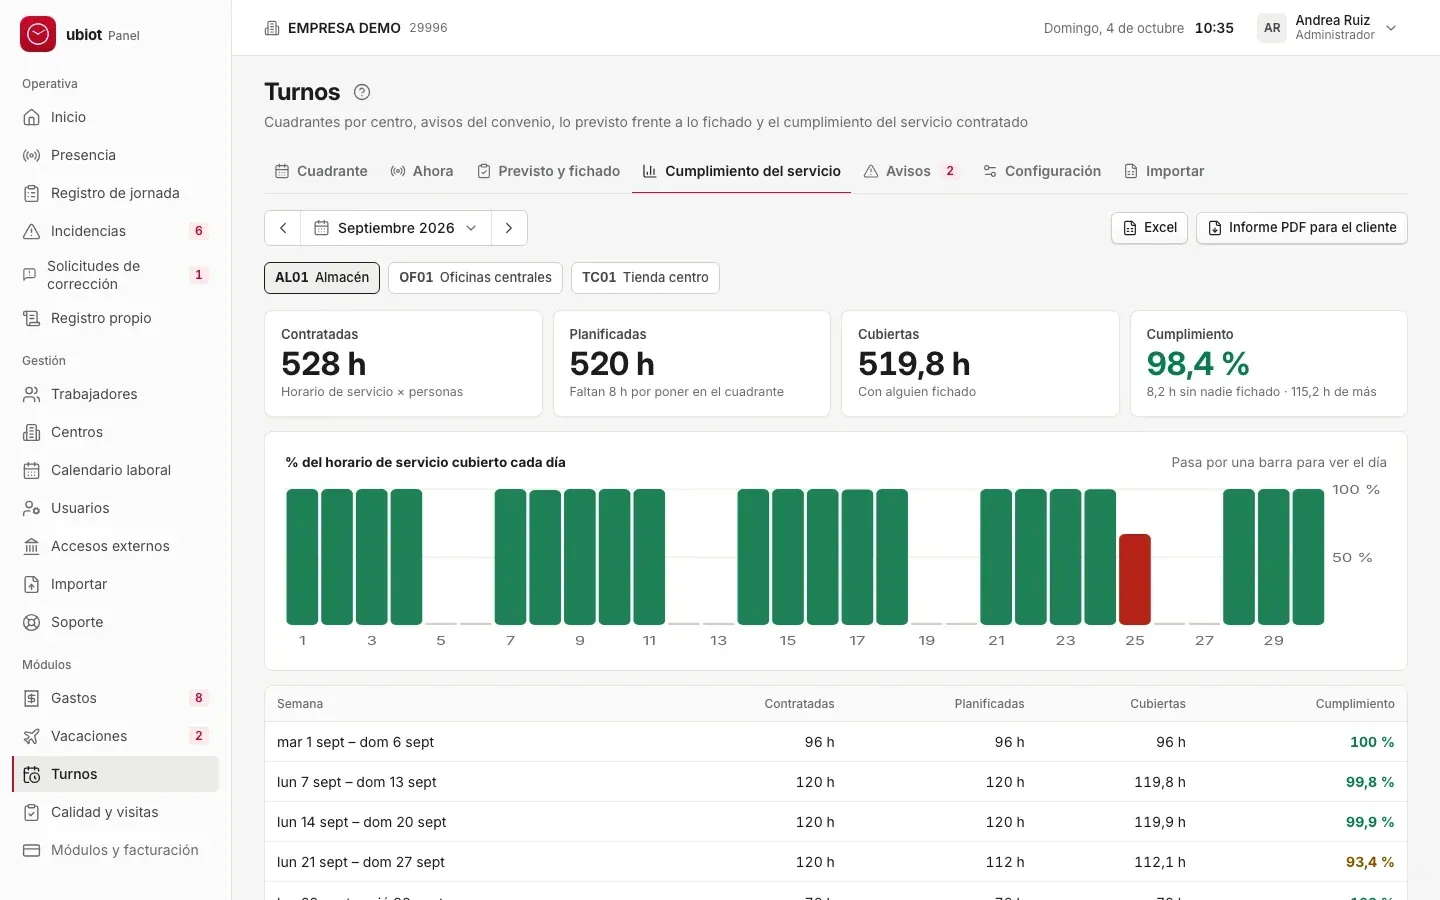Open the Gastos module
1440x900 pixels.
(115, 698)
